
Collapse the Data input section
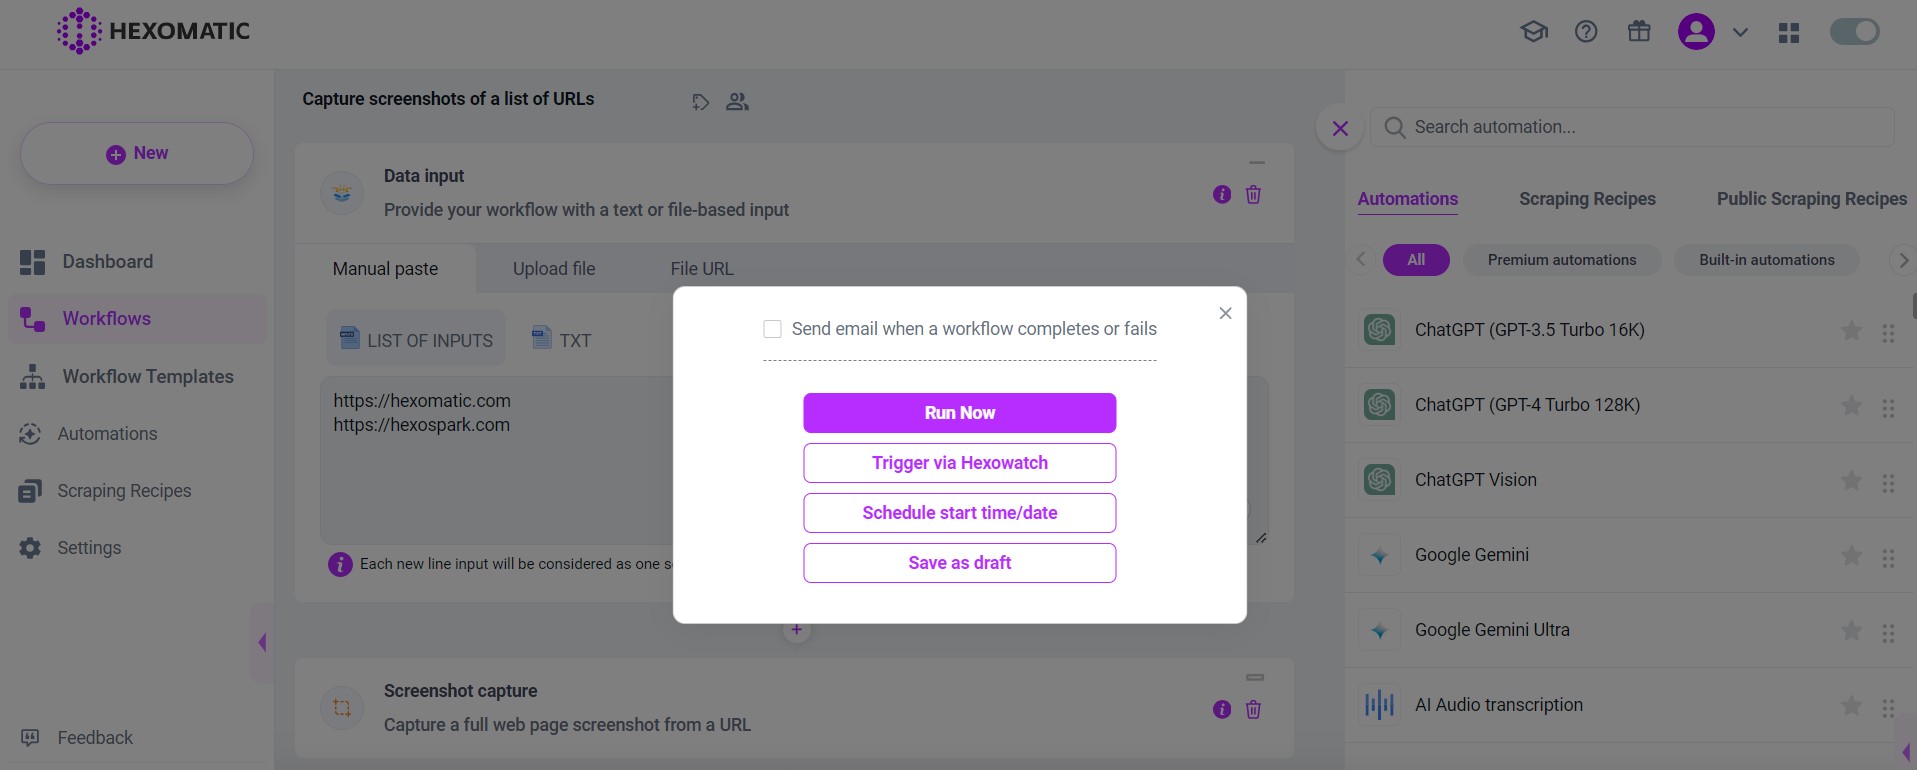point(1256,162)
